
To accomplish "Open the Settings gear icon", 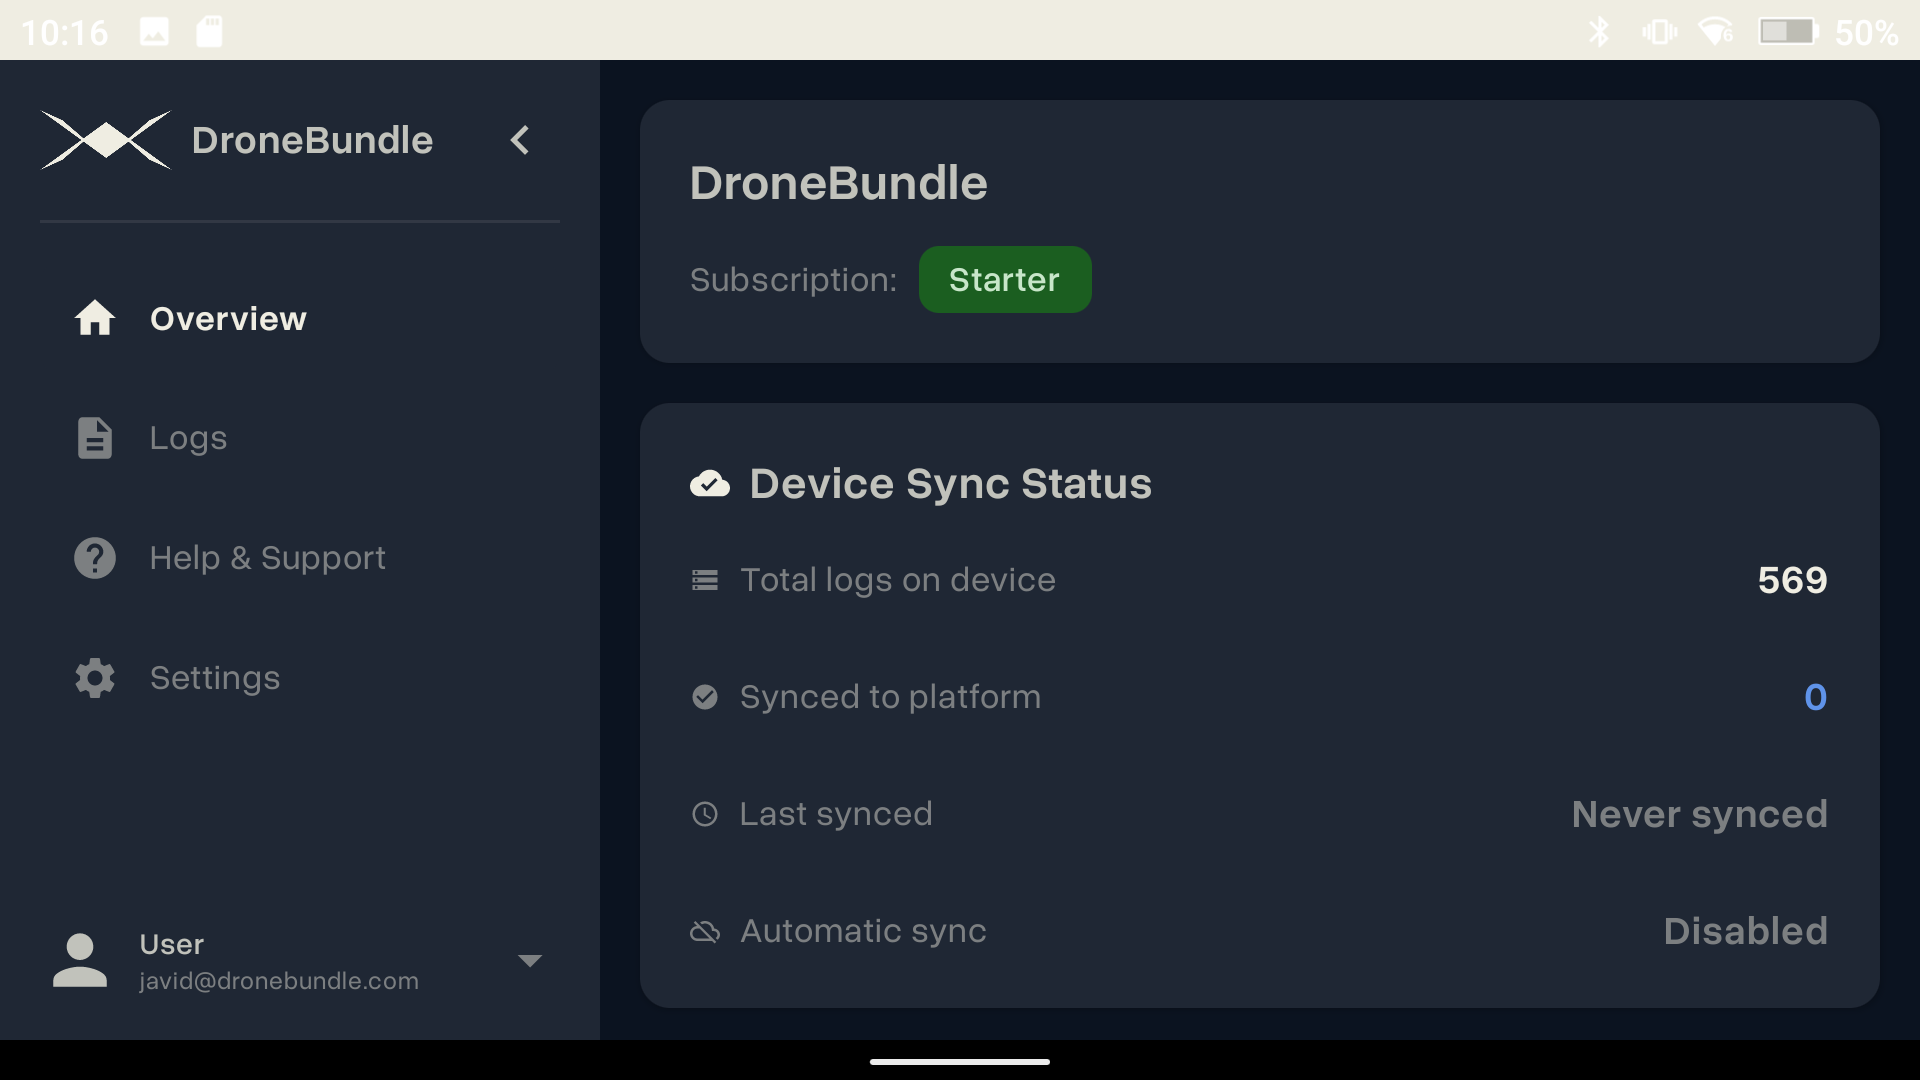I will (94, 677).
